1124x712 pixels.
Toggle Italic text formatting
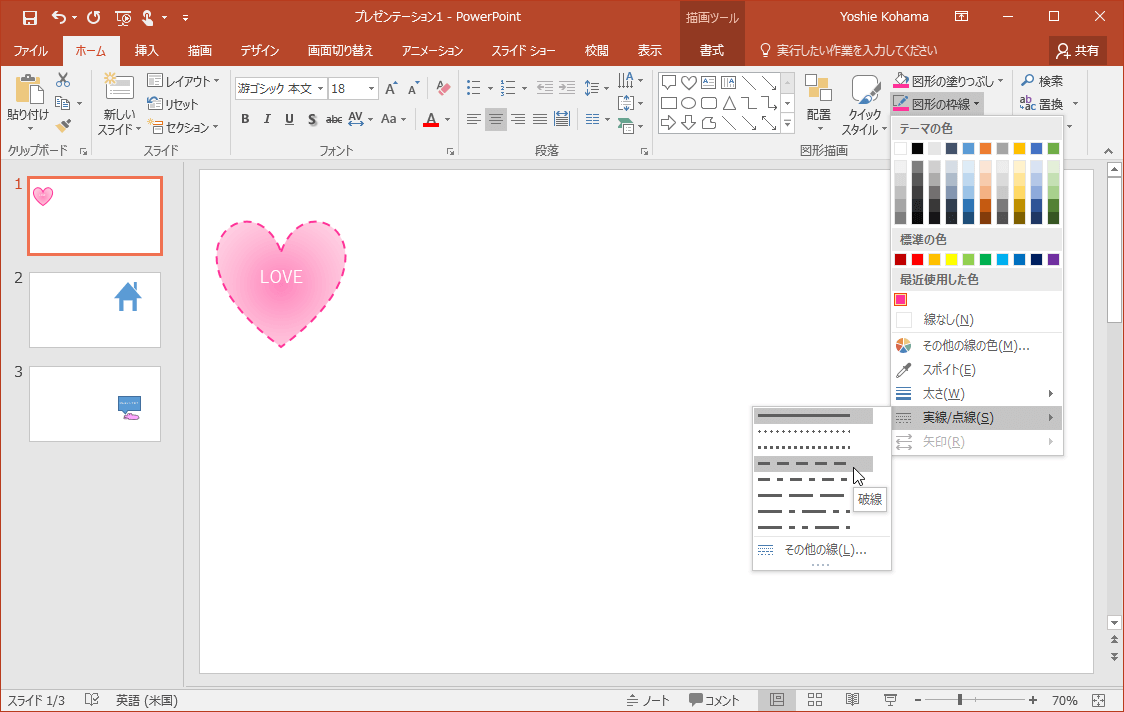pyautogui.click(x=267, y=120)
